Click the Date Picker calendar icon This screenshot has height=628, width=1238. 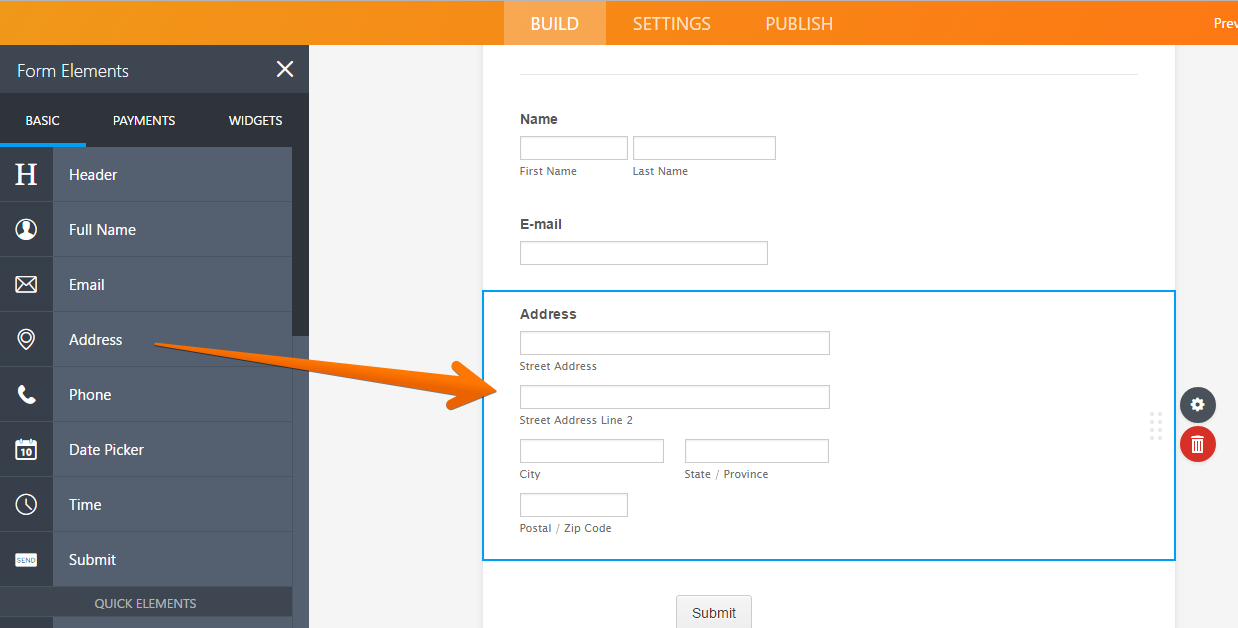26,449
